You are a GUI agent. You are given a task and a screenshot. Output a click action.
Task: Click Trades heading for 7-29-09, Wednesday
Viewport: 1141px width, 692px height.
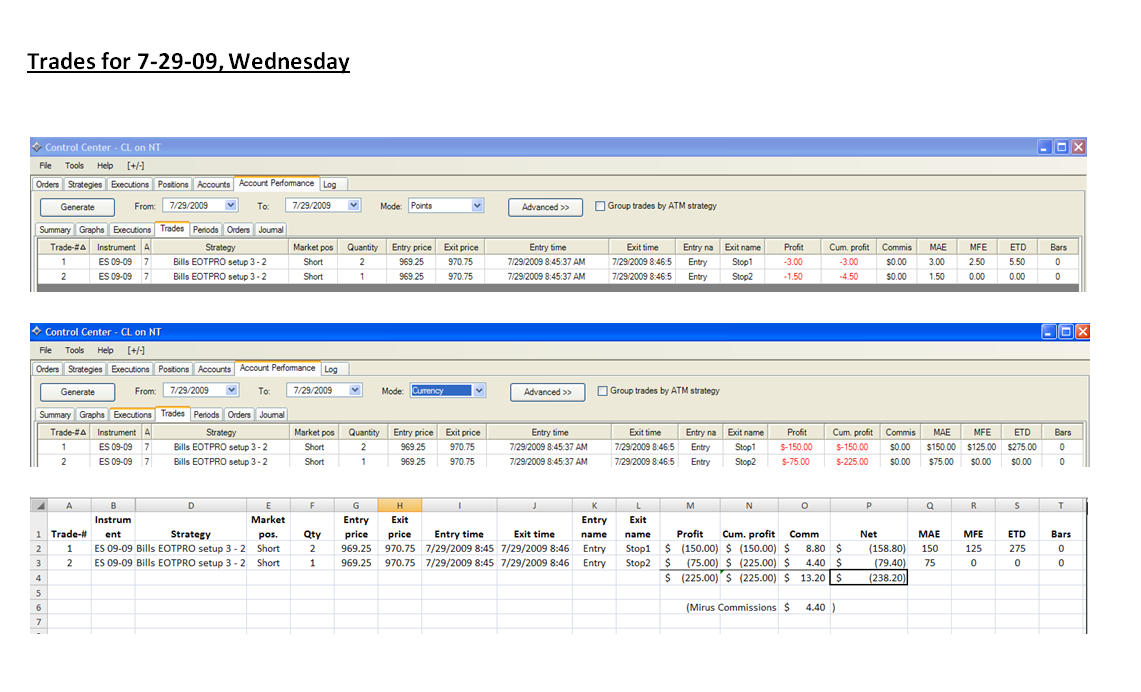pyautogui.click(x=188, y=61)
